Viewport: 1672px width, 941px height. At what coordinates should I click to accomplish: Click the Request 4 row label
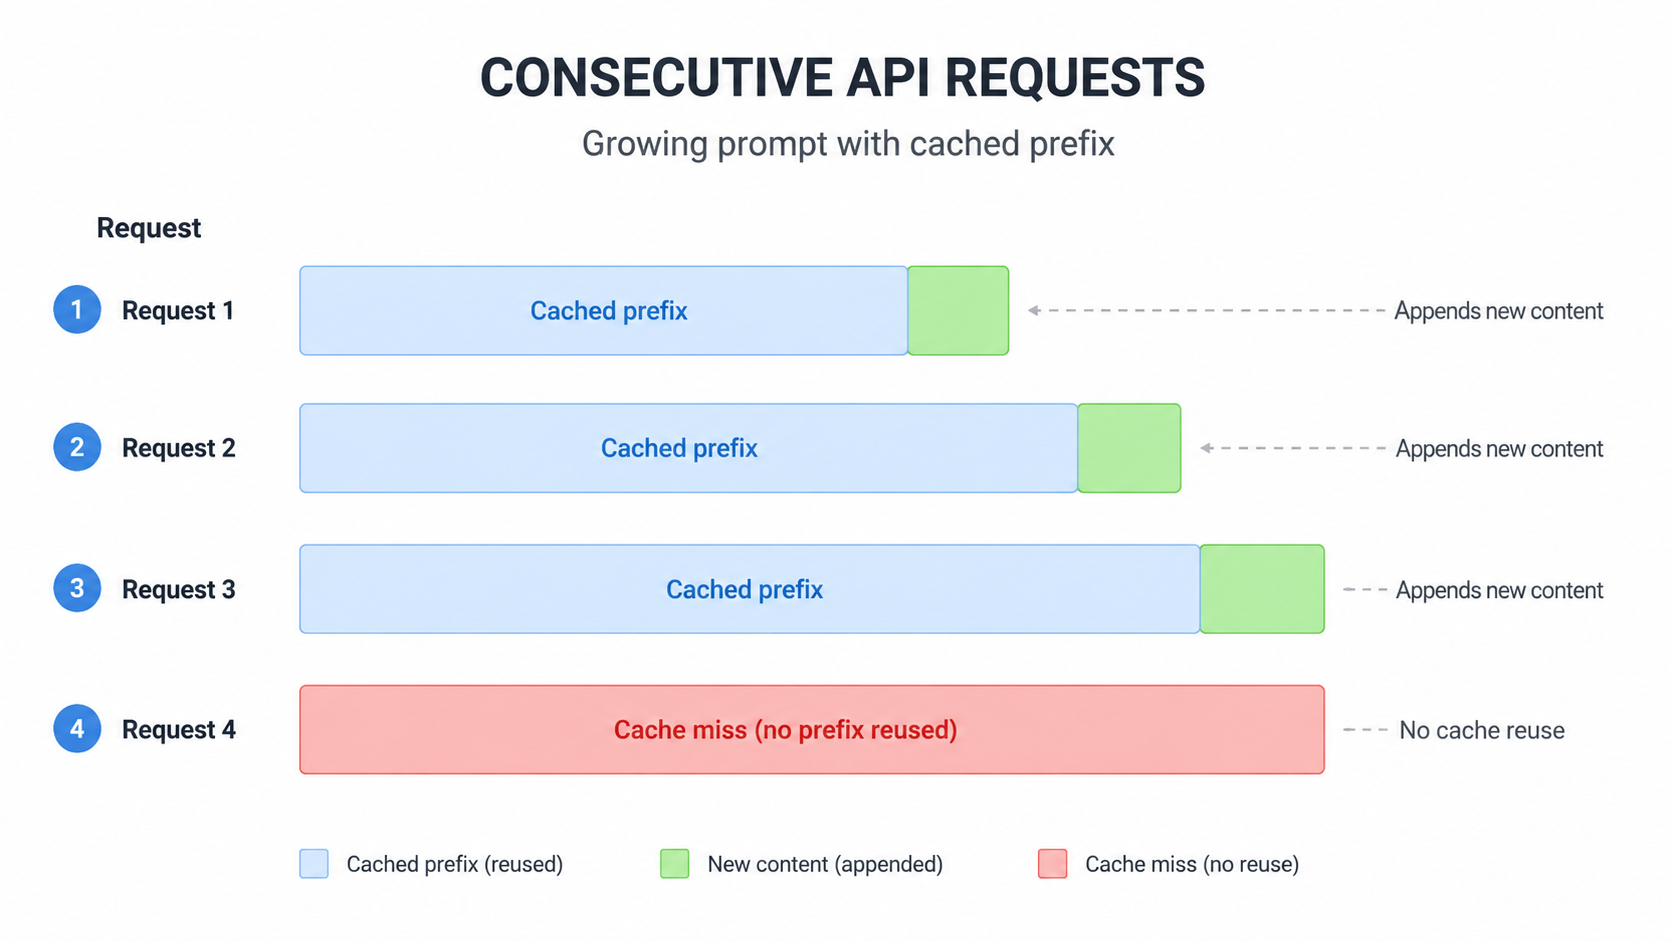179,730
